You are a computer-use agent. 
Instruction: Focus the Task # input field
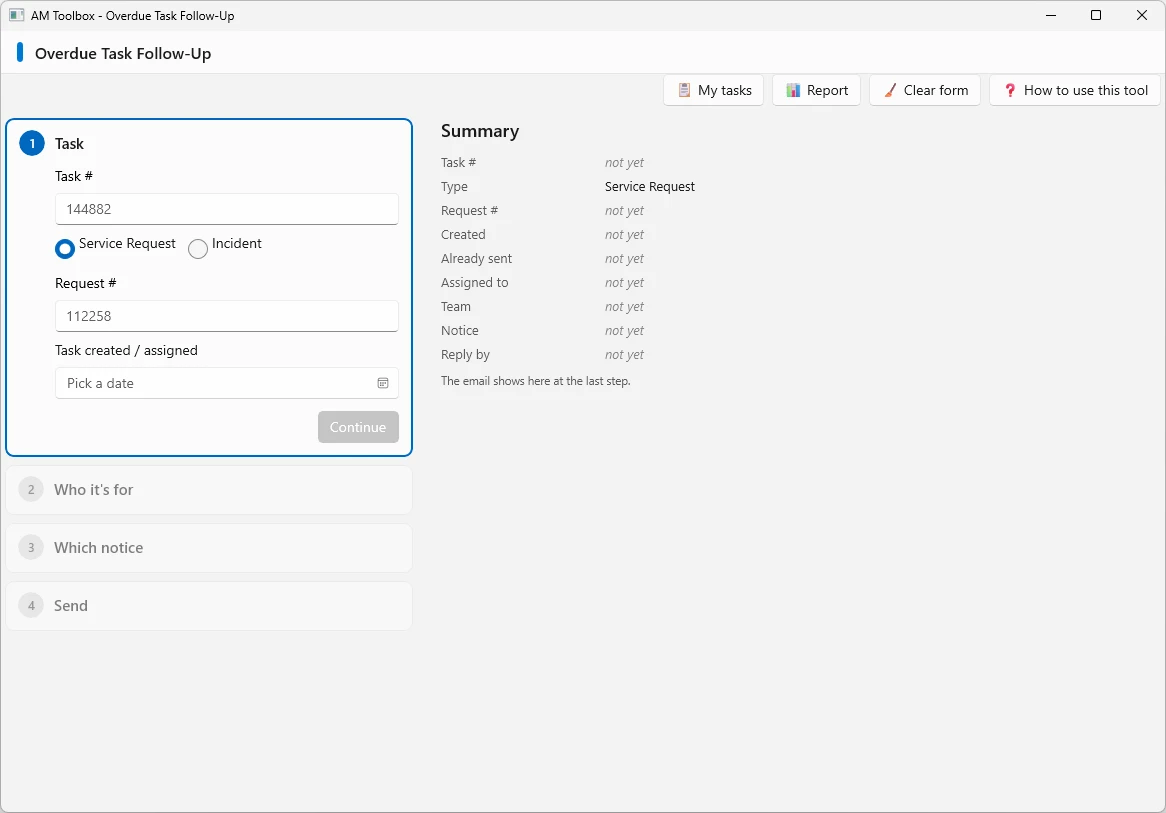[227, 209]
